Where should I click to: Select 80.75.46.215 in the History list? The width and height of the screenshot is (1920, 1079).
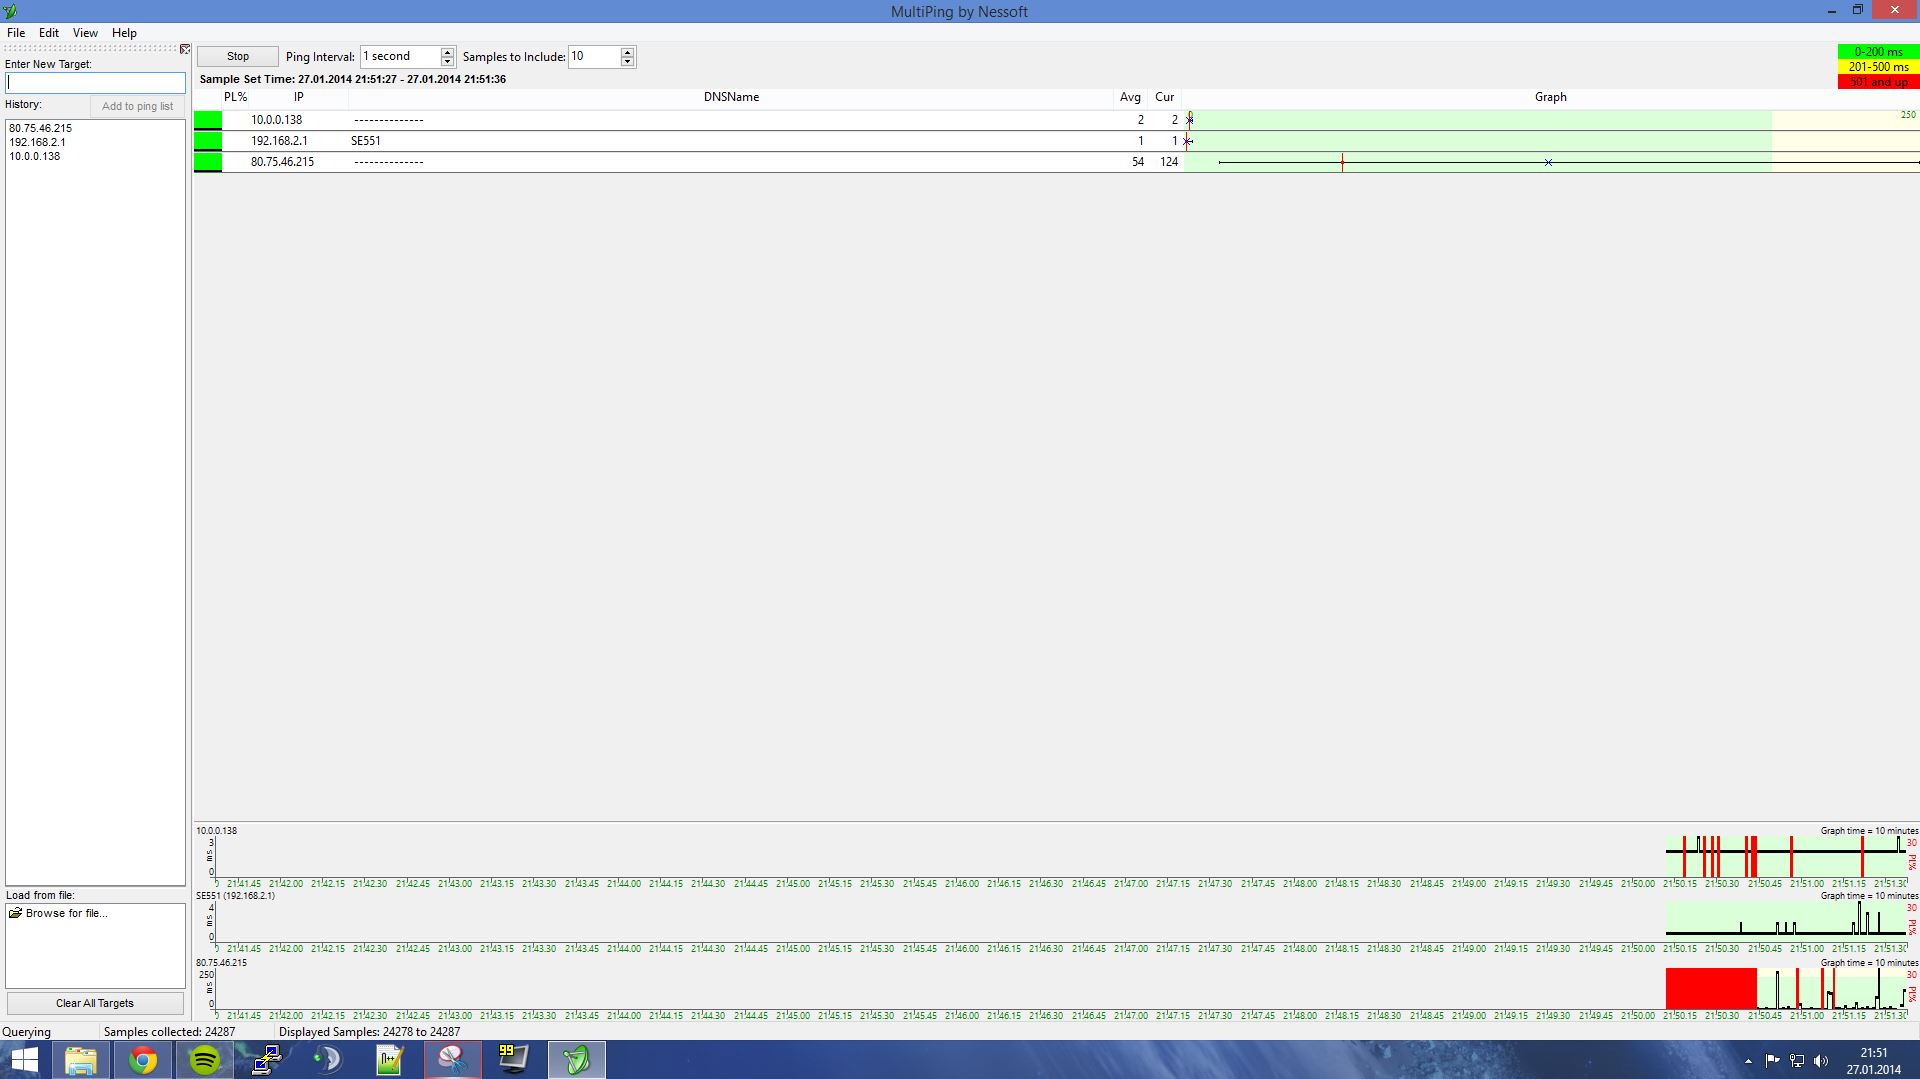tap(41, 128)
